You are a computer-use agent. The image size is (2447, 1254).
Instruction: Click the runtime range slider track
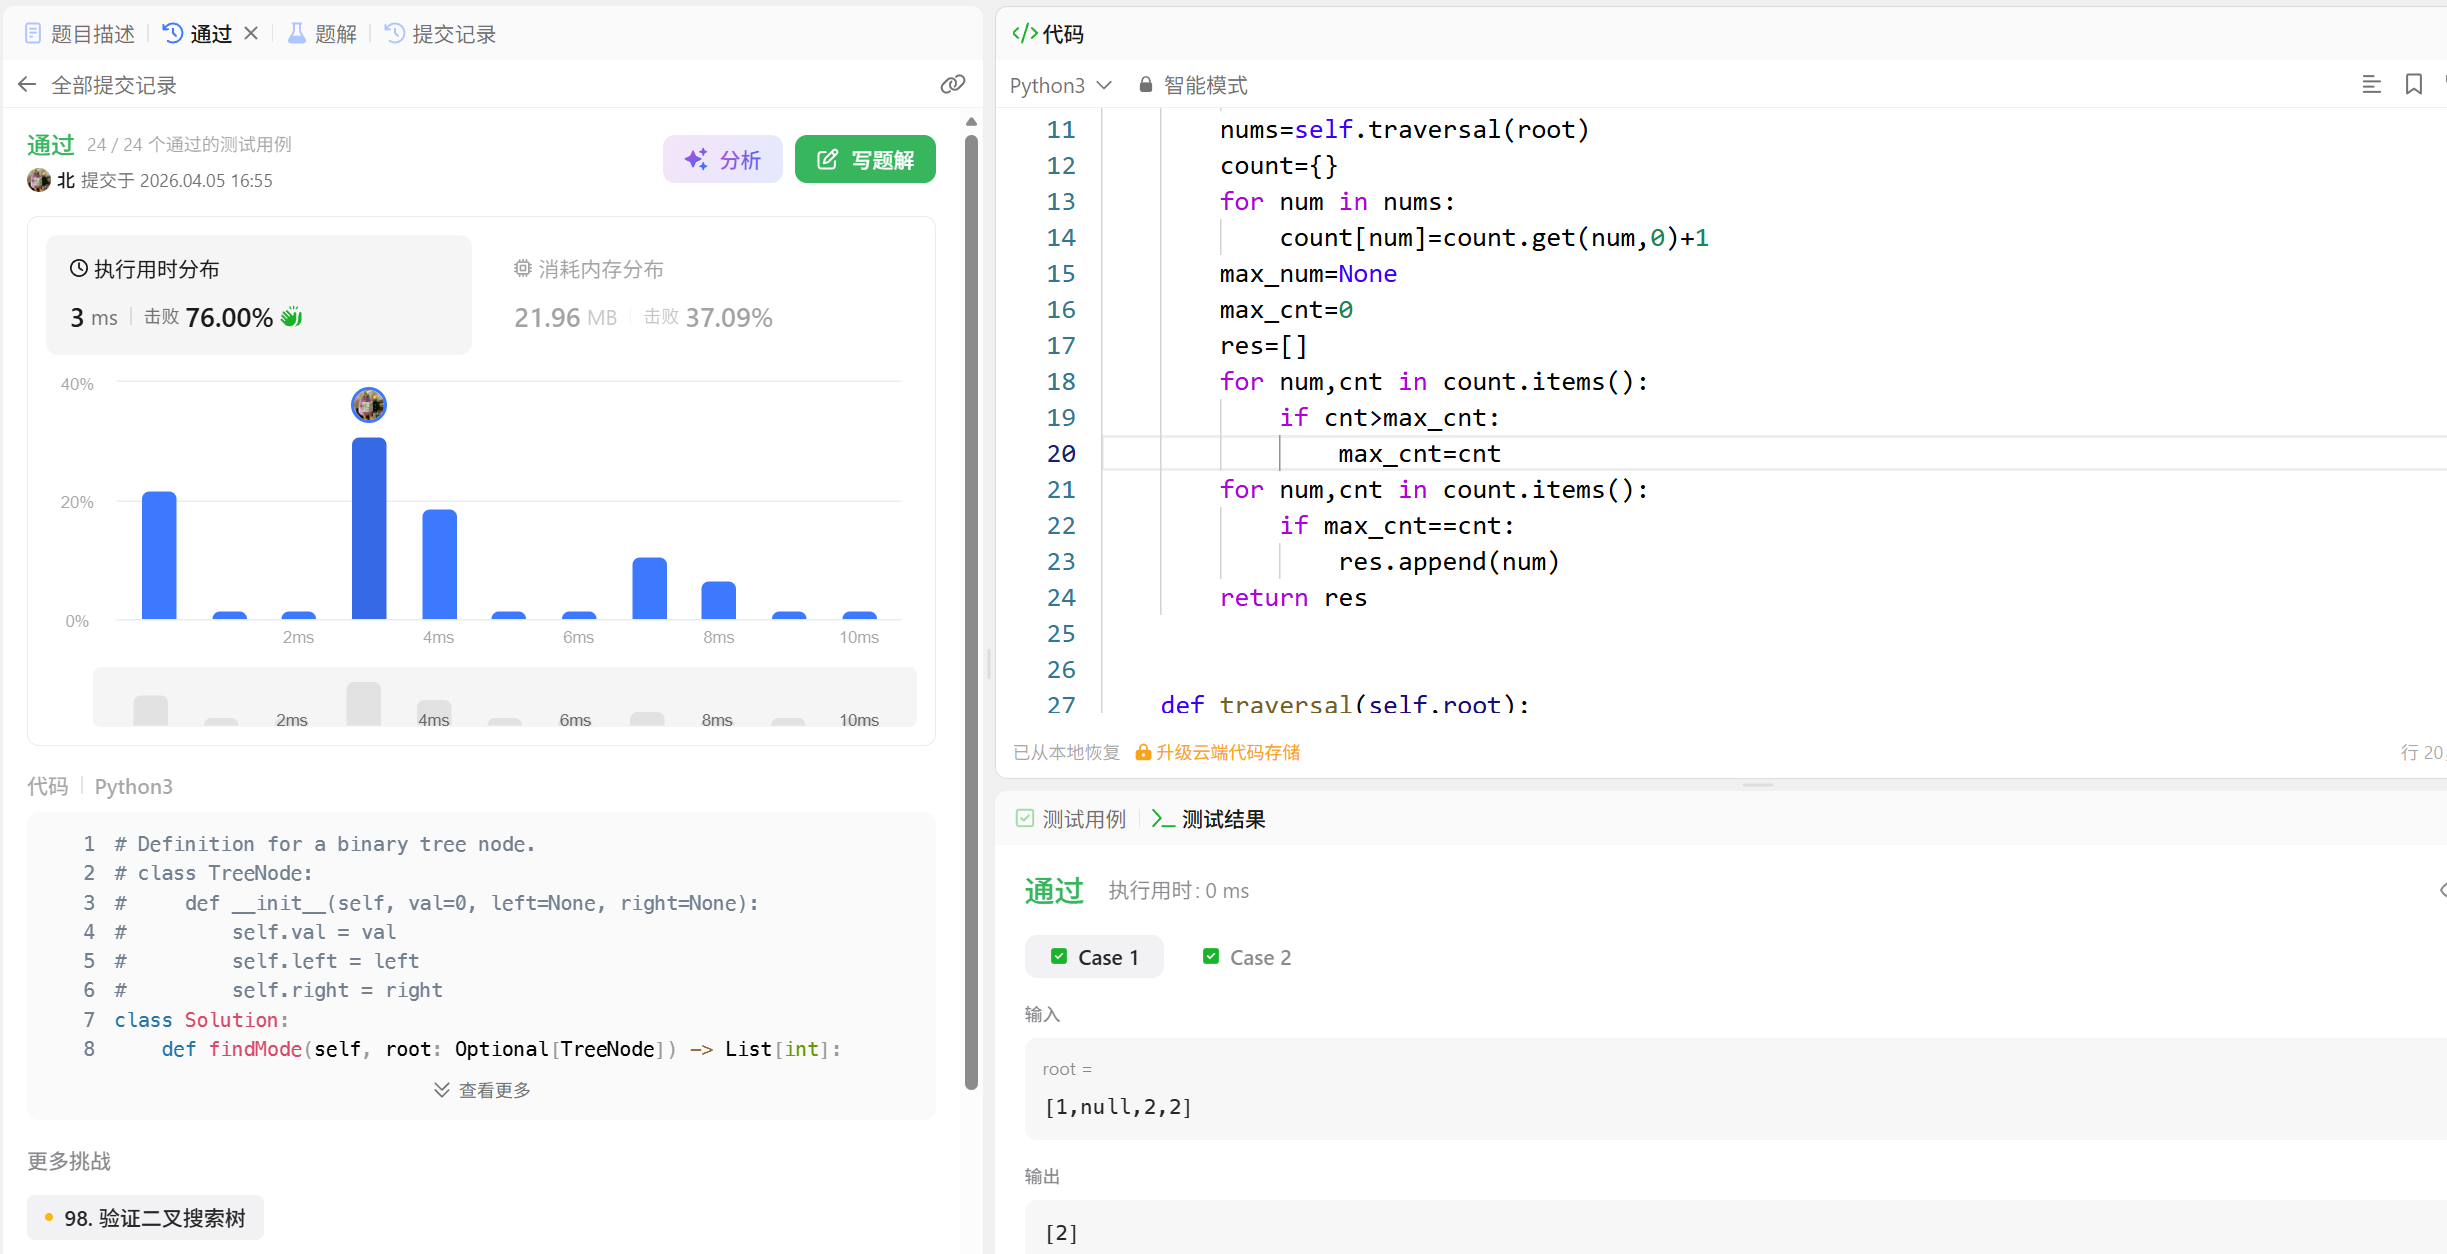pyautogui.click(x=504, y=698)
